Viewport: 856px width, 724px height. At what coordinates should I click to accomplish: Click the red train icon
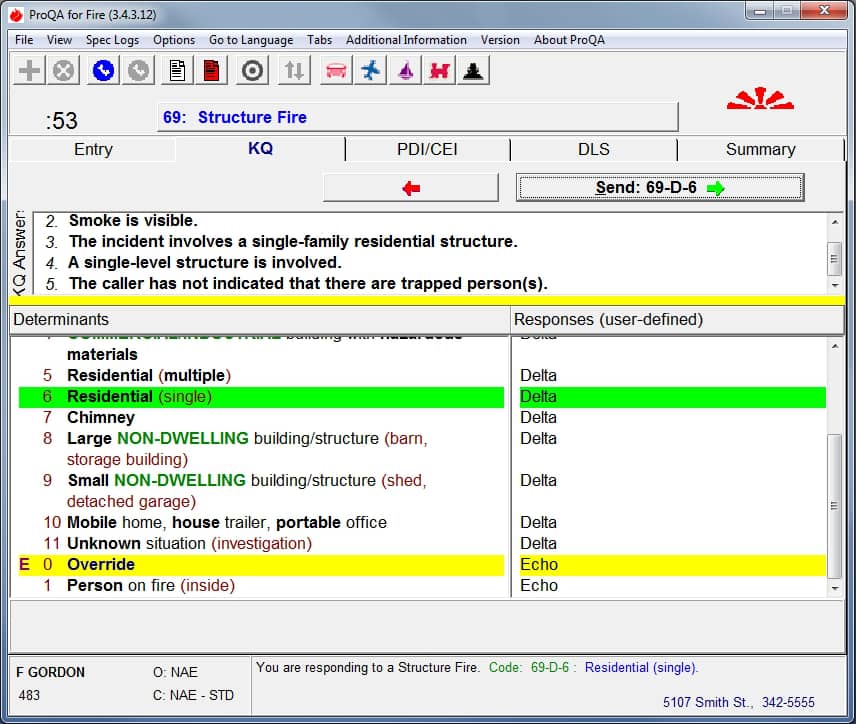point(440,71)
